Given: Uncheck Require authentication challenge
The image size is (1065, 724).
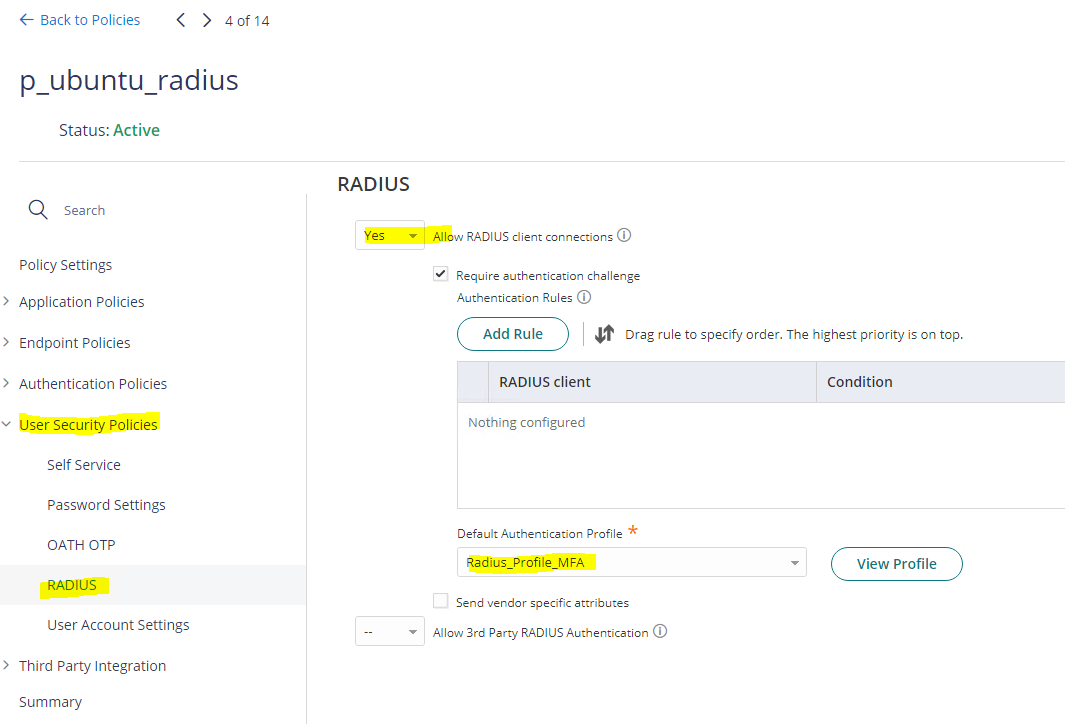Looking at the screenshot, I should (440, 273).
